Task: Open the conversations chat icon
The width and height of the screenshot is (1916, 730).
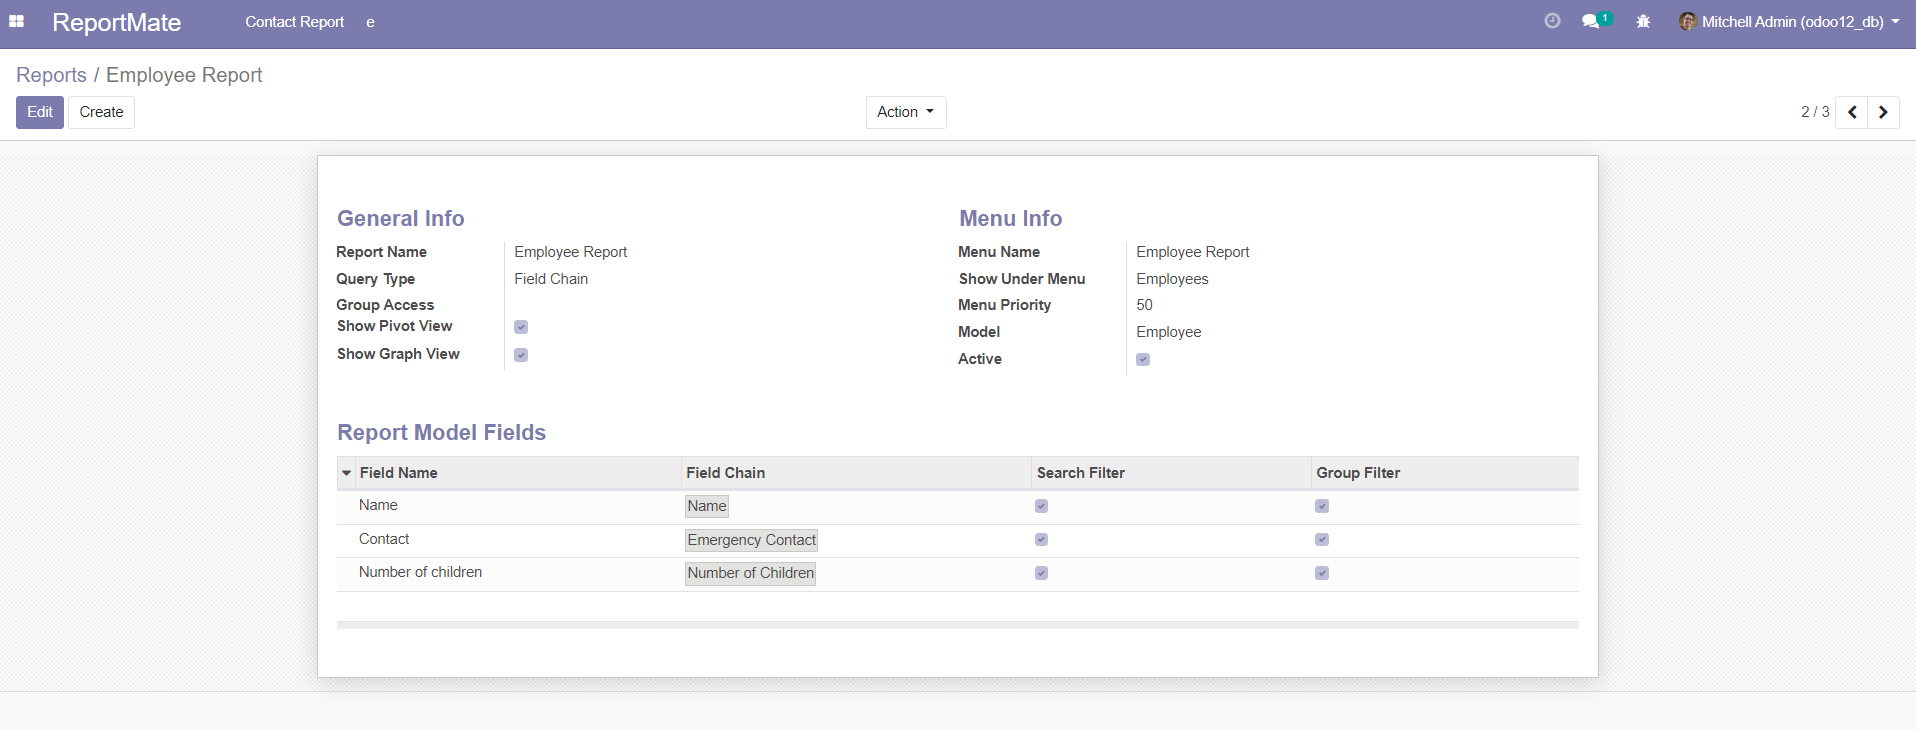Action: pos(1590,21)
